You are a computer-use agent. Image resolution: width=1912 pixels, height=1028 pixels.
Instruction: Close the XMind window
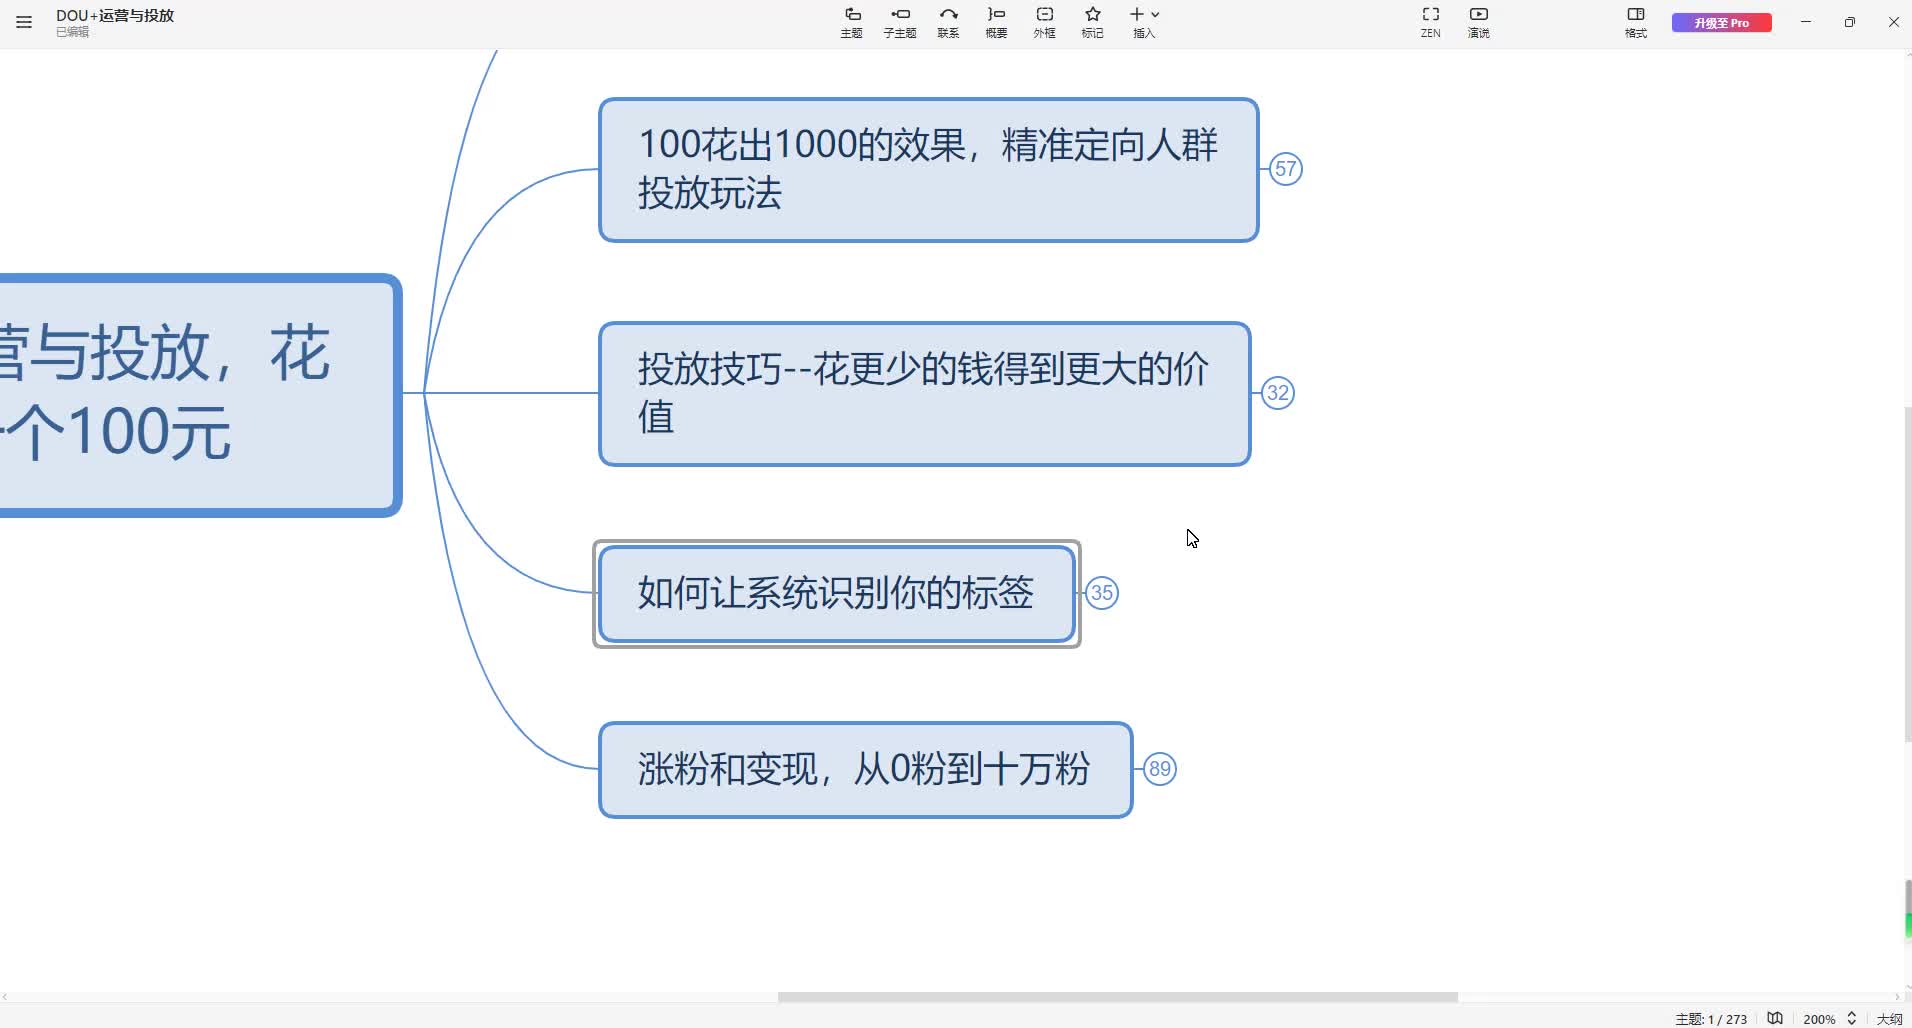pos(1893,22)
